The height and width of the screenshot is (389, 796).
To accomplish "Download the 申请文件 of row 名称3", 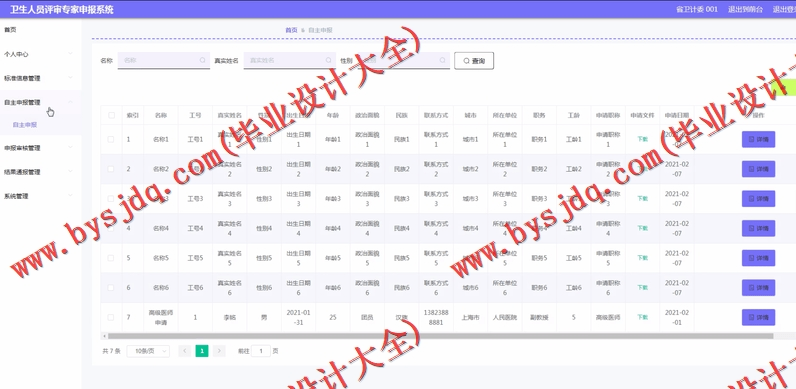I will pos(642,199).
